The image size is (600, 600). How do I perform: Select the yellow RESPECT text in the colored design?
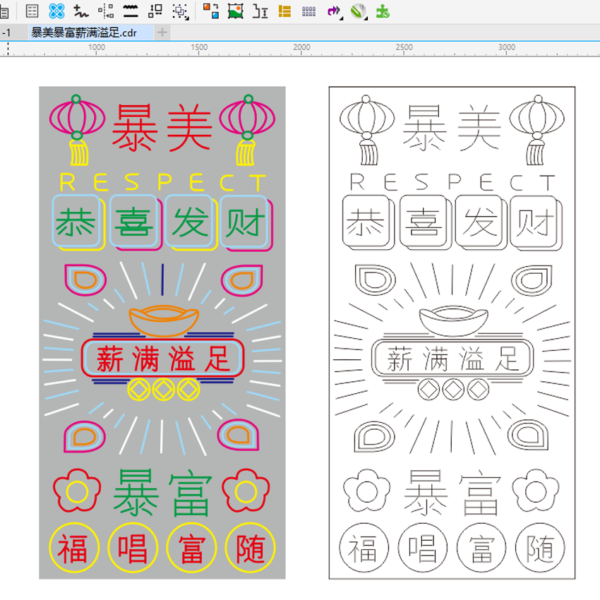point(163,182)
